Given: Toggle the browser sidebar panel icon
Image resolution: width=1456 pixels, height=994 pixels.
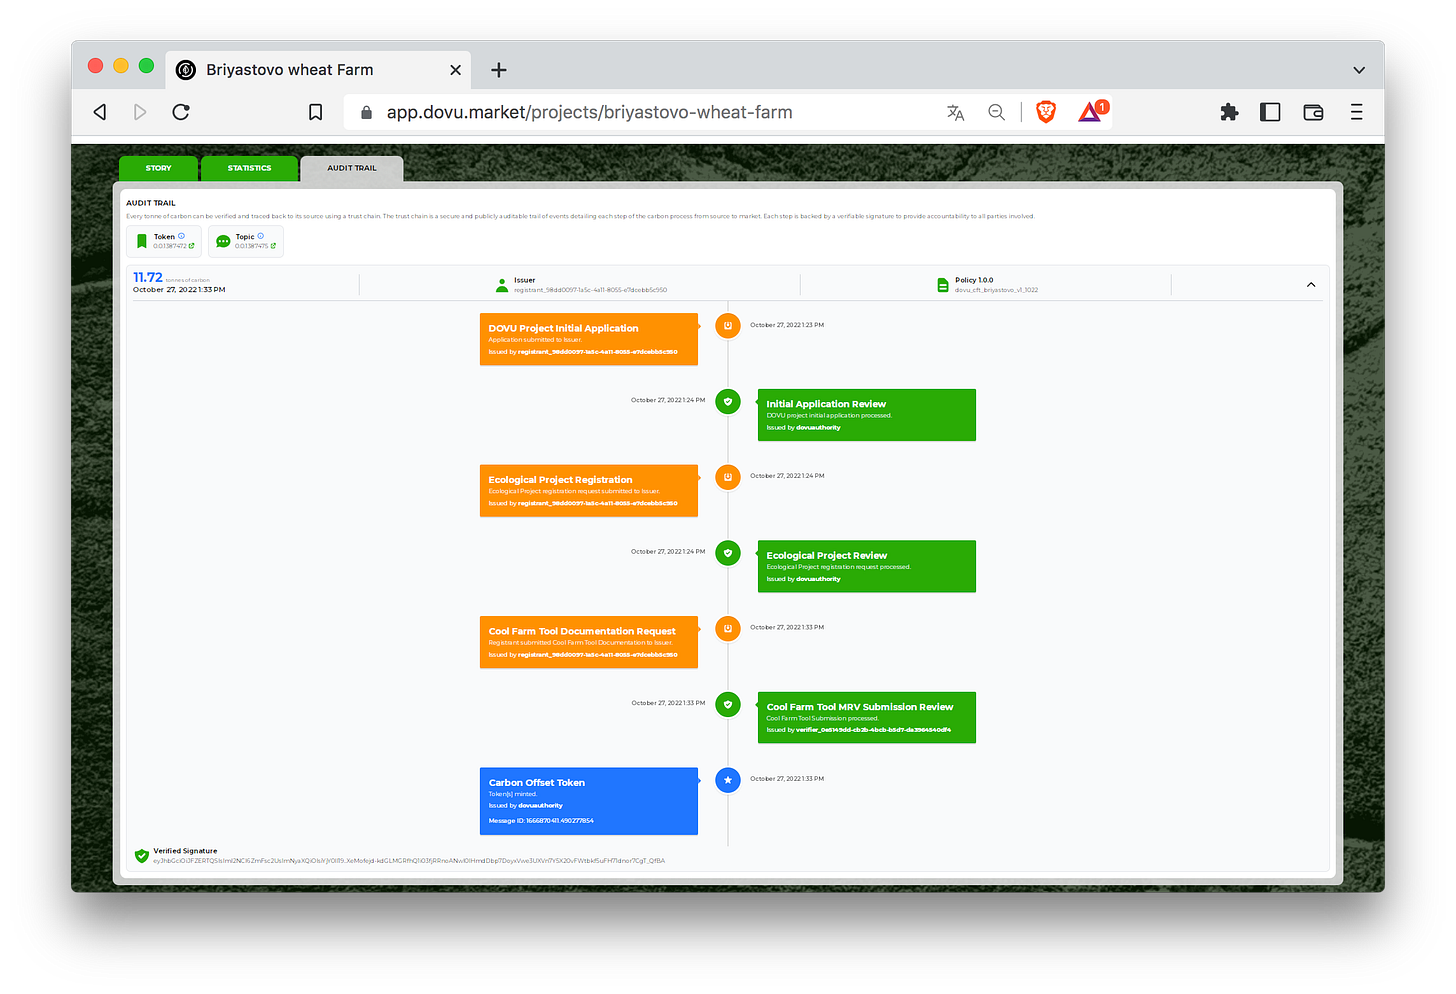Looking at the screenshot, I should click(1270, 112).
